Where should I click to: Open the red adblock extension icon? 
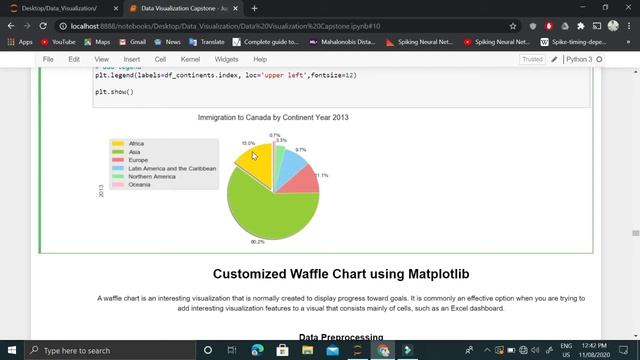click(x=549, y=26)
